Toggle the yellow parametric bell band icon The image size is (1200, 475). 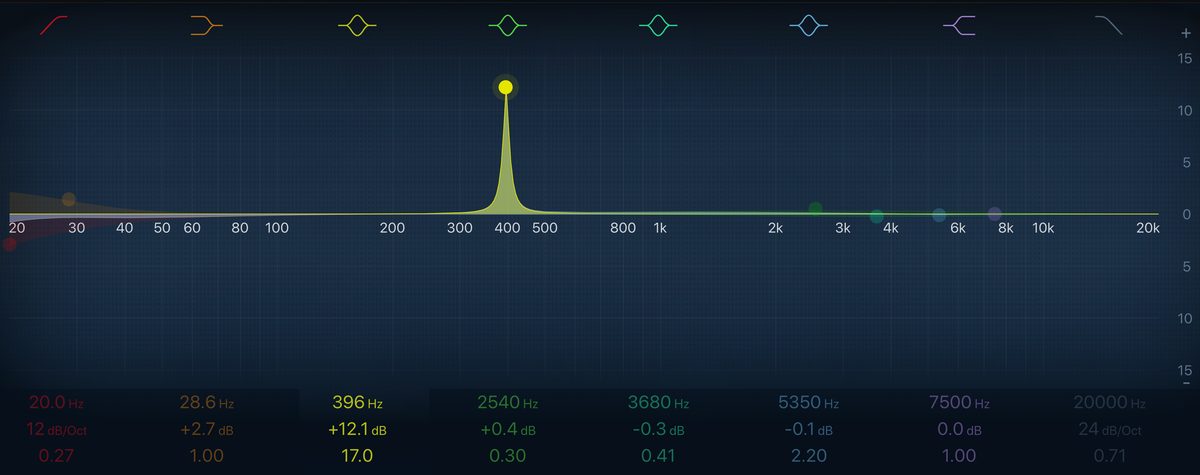[357, 26]
